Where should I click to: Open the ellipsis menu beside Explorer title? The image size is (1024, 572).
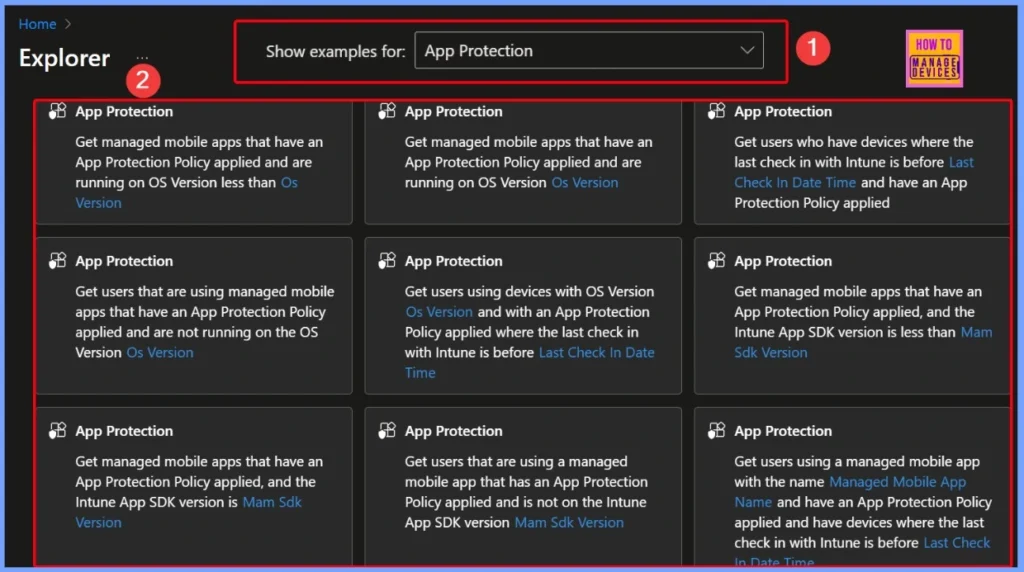coord(142,57)
